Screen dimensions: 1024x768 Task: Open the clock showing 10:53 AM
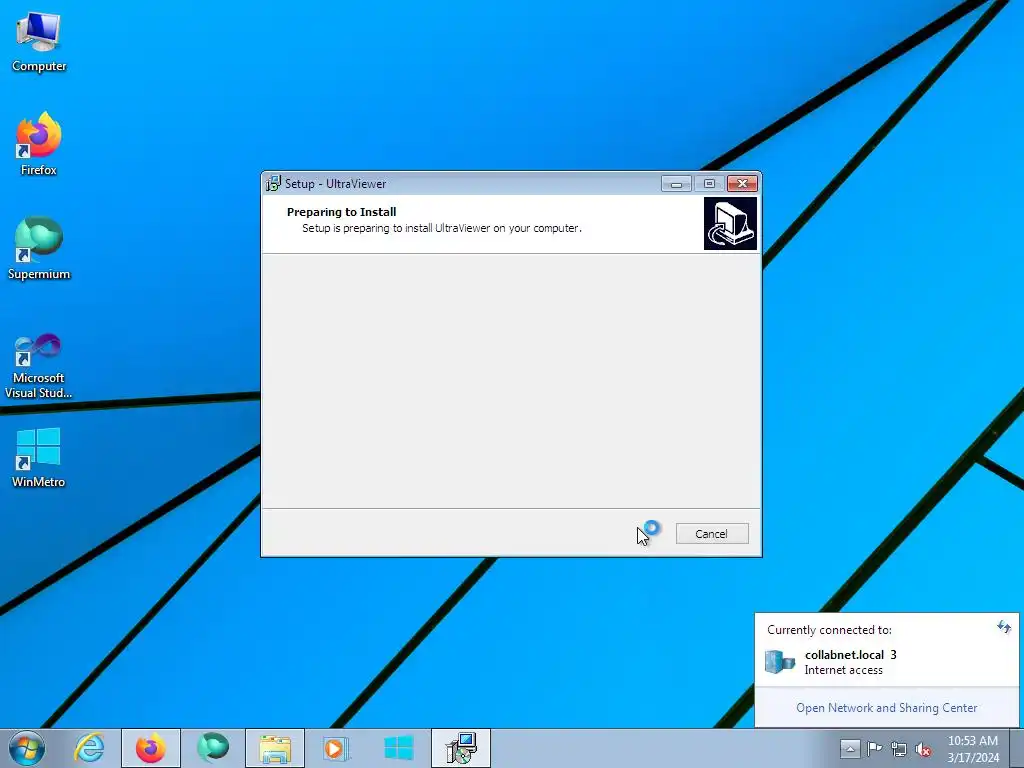(973, 749)
